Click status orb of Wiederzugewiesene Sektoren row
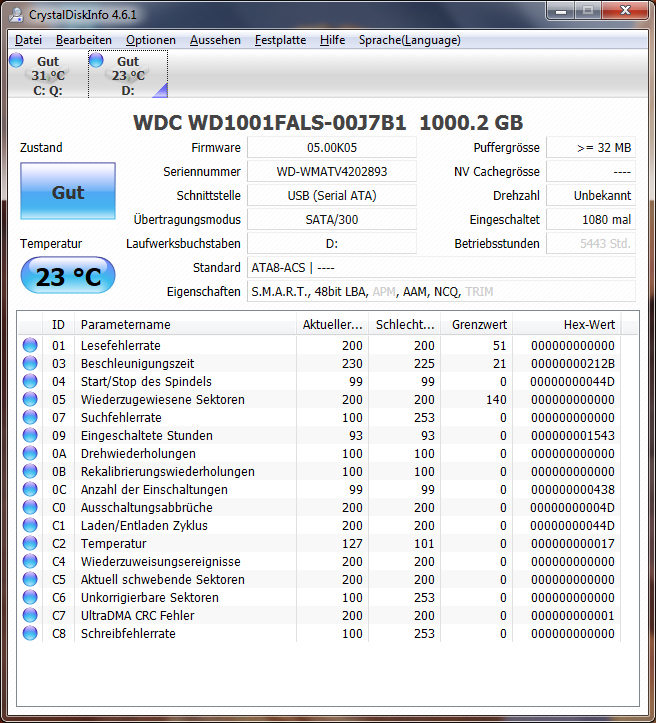 pos(30,399)
